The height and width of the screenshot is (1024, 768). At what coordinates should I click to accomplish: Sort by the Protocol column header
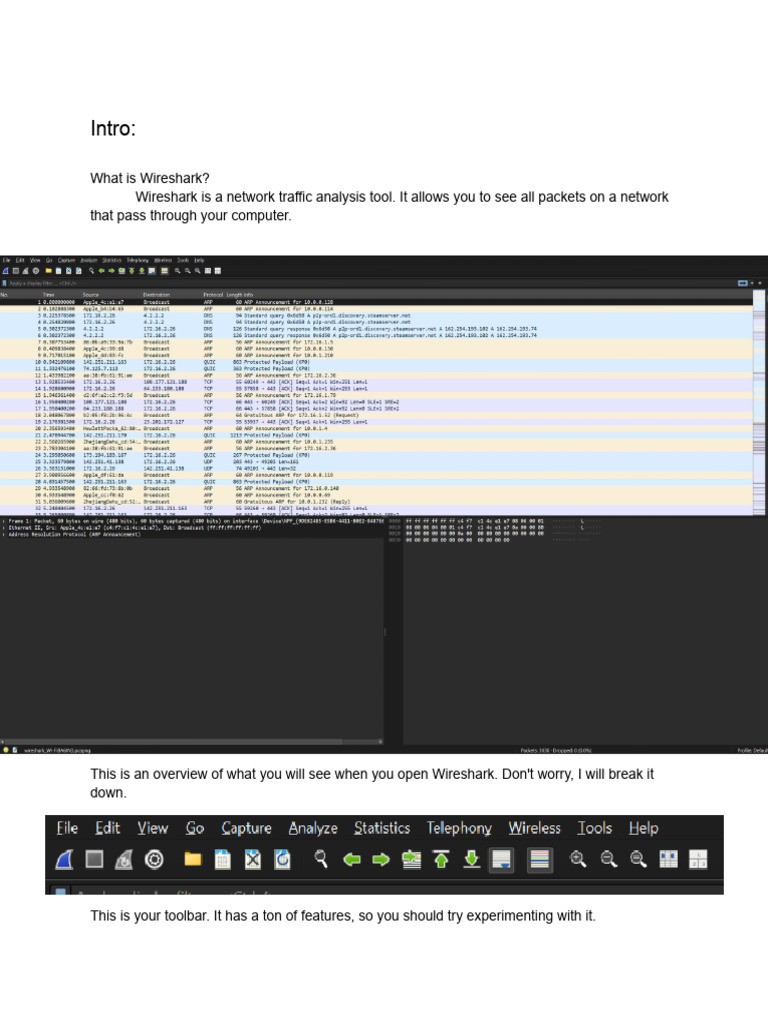pos(213,295)
